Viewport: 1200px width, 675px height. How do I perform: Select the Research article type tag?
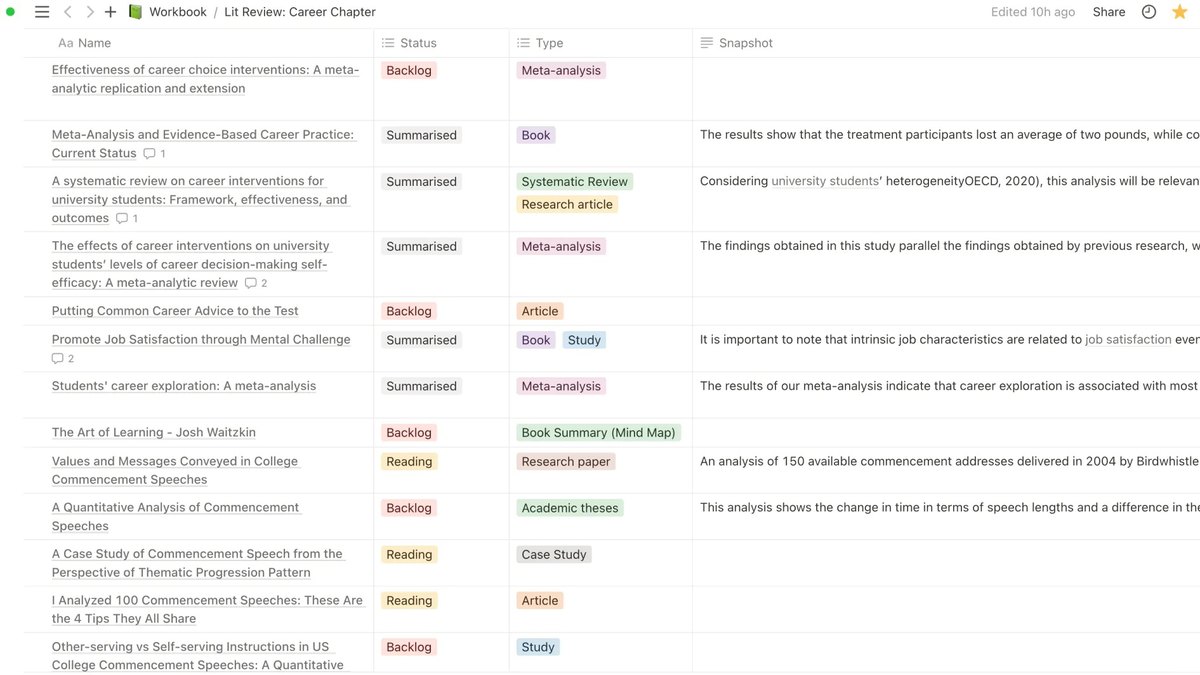[x=568, y=204]
